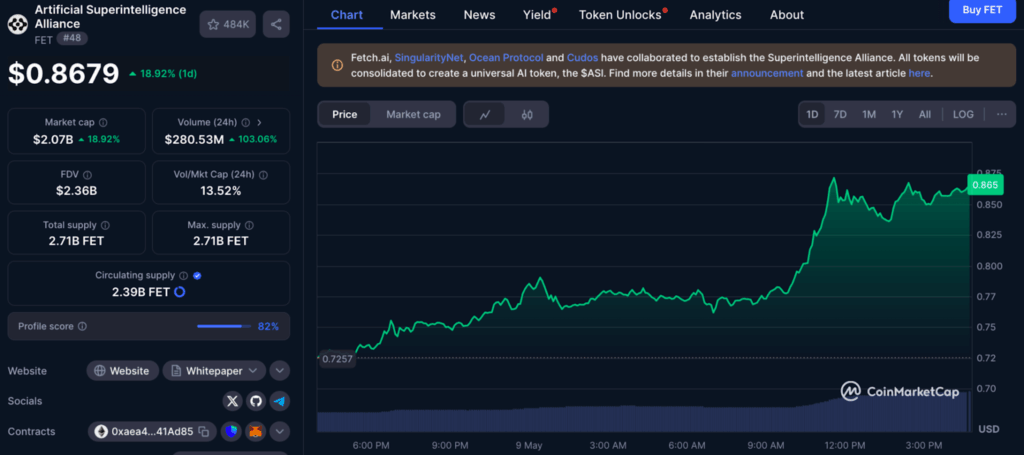This screenshot has height=455, width=1024.
Task: Open Profile score info icon
Action: (x=82, y=326)
